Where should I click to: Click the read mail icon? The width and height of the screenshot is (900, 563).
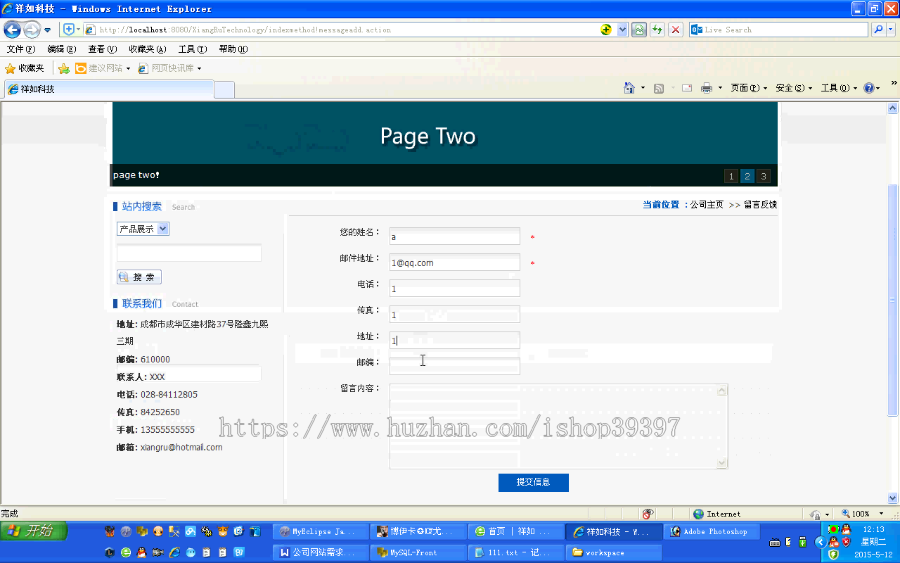click(686, 88)
